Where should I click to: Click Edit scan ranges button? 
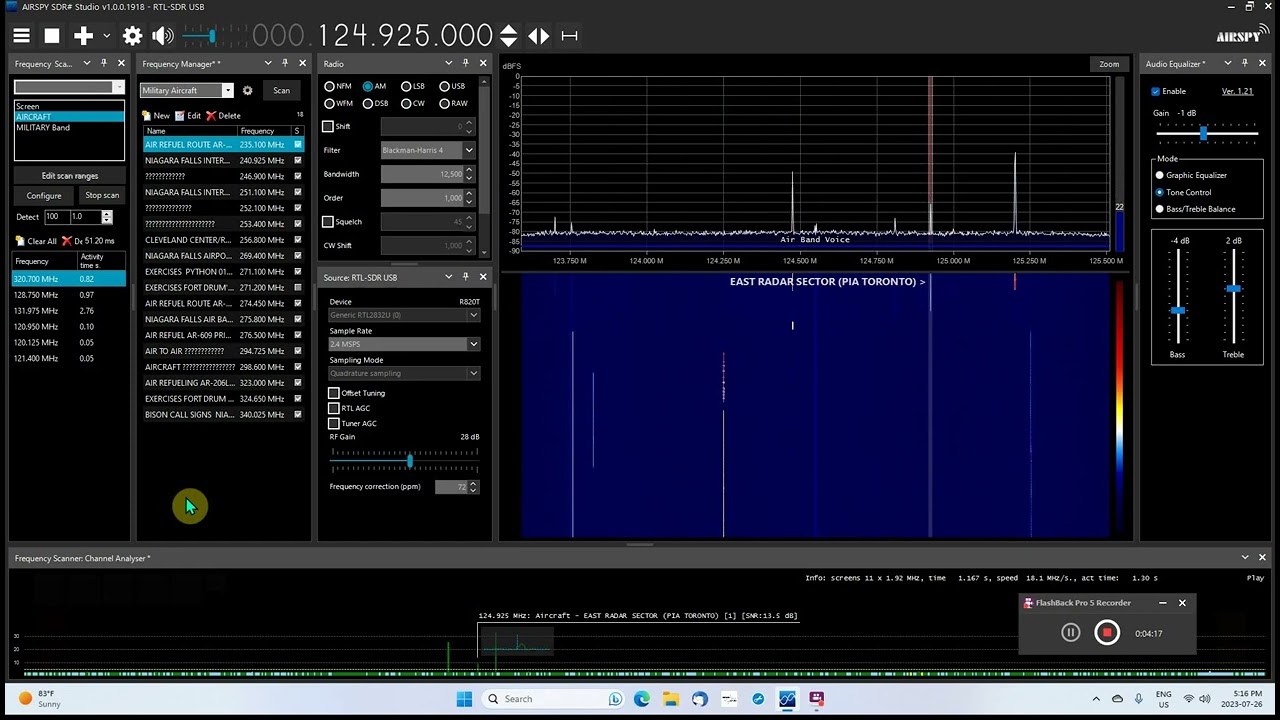(x=69, y=176)
